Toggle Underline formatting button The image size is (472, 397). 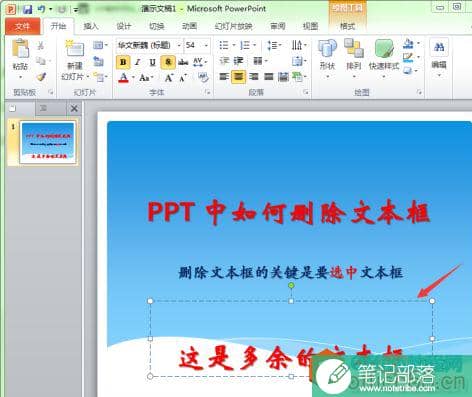(x=153, y=62)
